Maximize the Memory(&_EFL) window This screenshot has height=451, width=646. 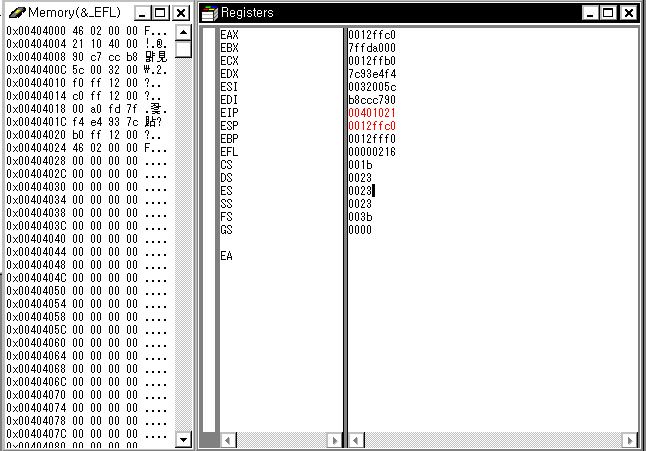tap(160, 13)
